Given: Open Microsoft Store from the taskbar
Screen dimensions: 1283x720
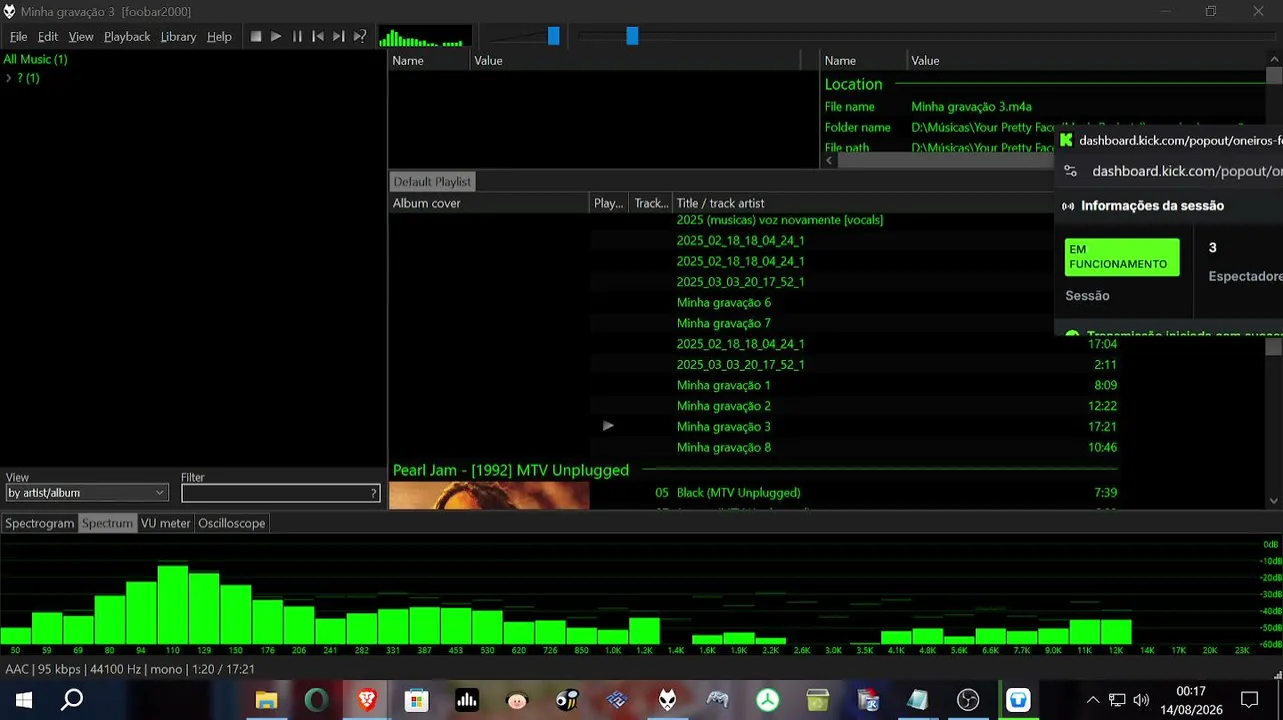Looking at the screenshot, I should tap(417, 700).
